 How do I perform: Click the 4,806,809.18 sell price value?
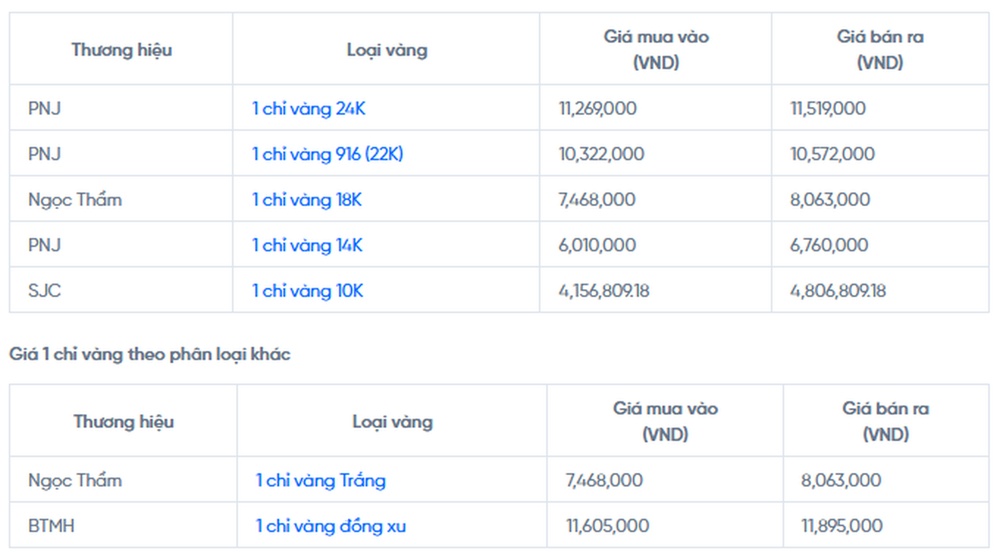point(838,291)
